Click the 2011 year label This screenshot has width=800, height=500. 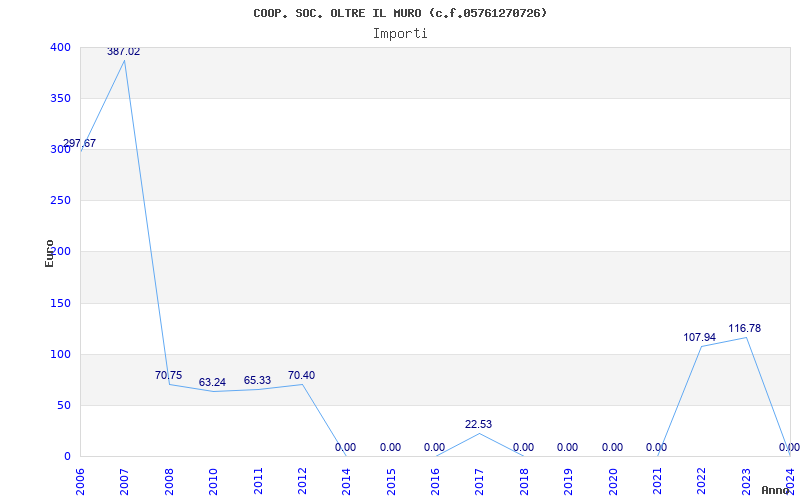click(258, 481)
